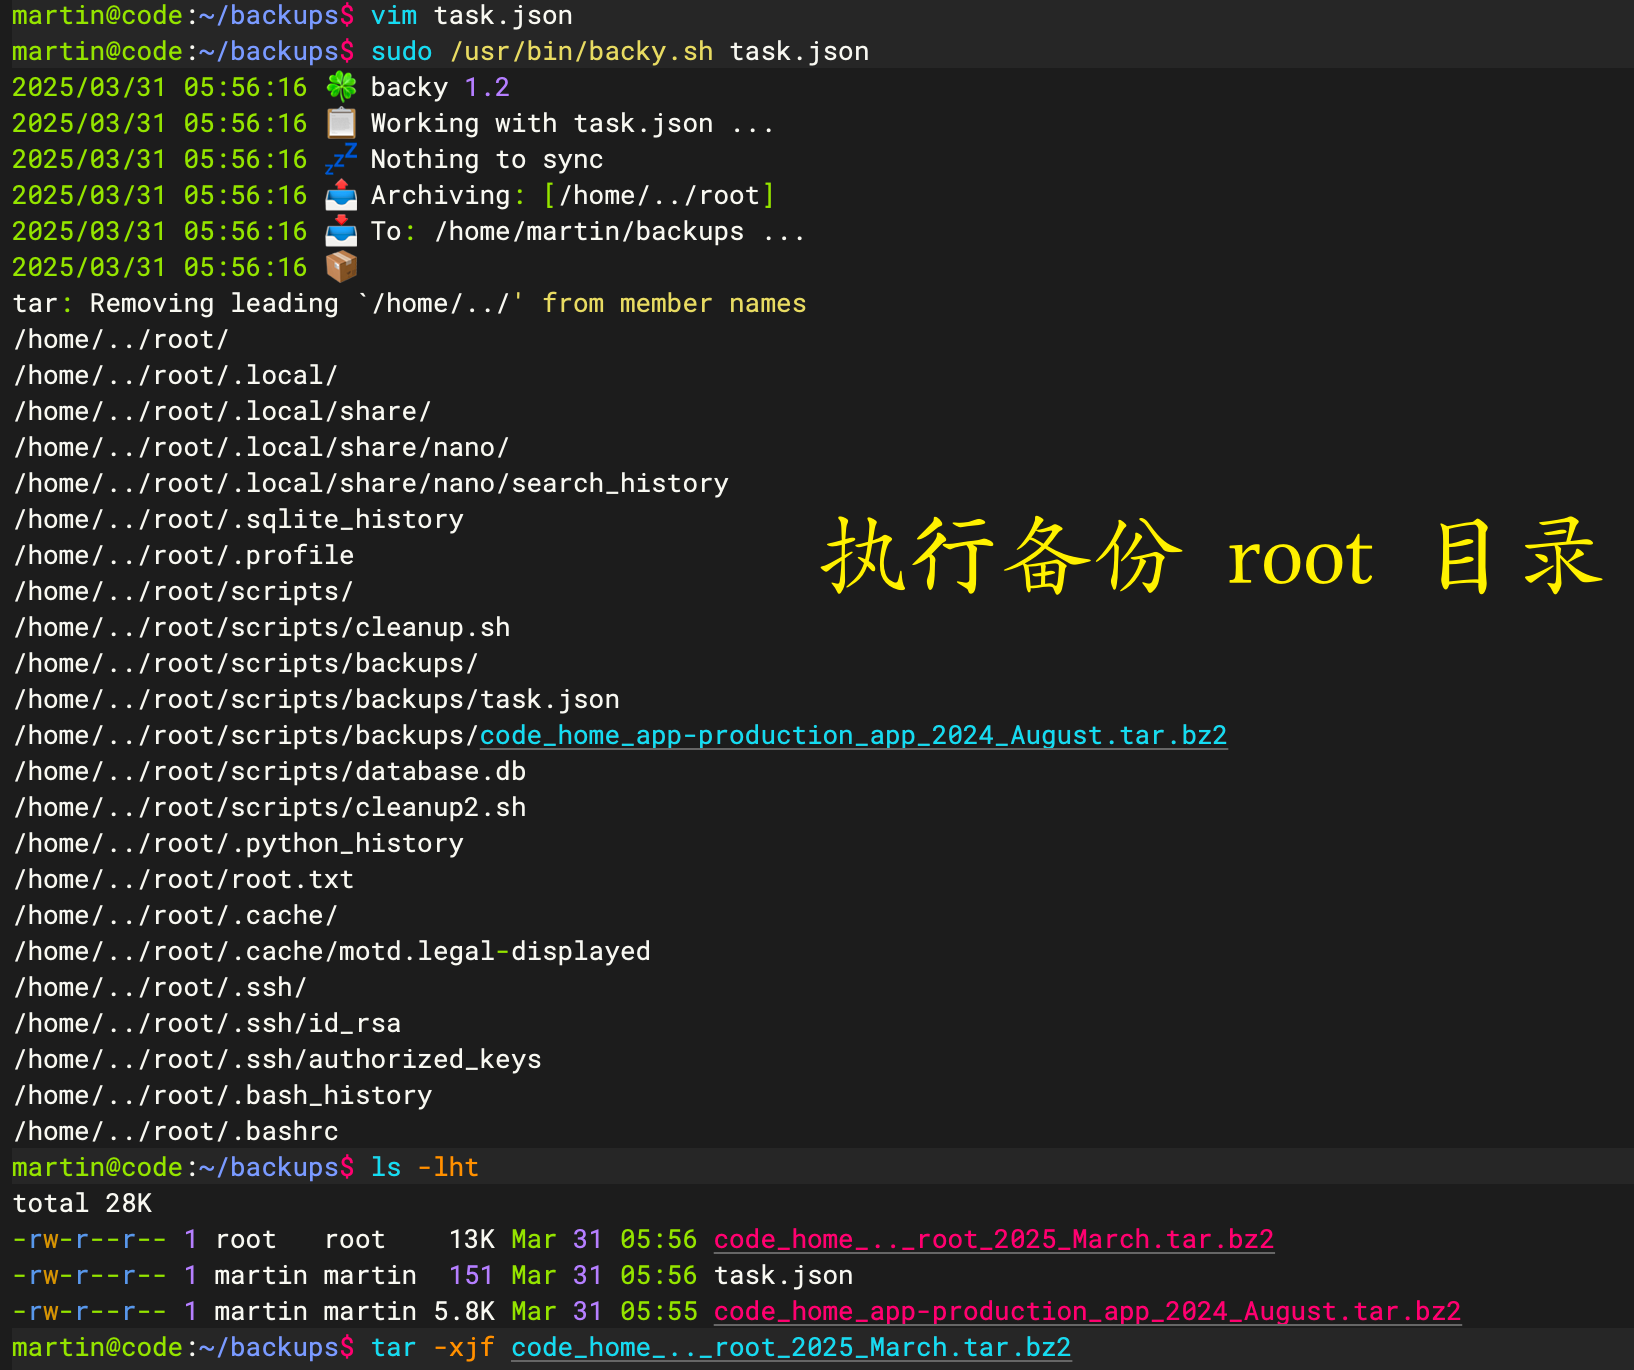The image size is (1634, 1370).
Task: Click the outbox tray emoji before "Archiving"
Action: click(341, 195)
